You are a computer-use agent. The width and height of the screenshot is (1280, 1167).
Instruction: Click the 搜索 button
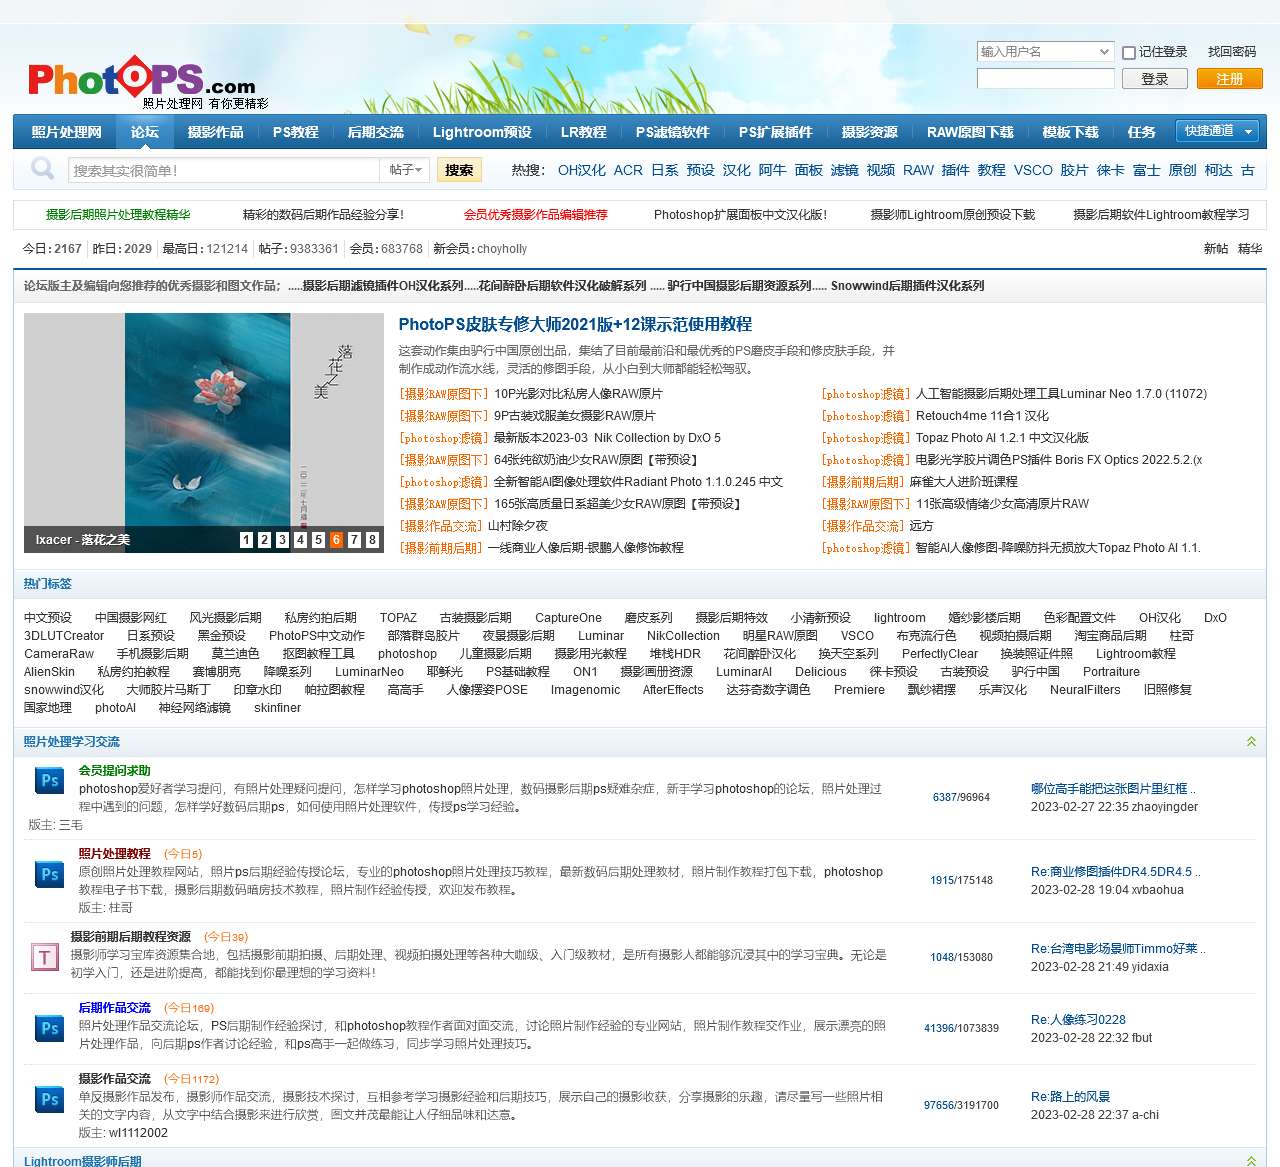(459, 170)
